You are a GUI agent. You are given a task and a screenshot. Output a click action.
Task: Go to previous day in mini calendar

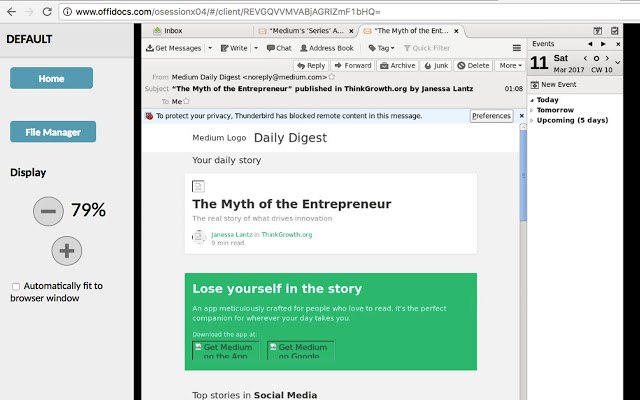(x=585, y=58)
